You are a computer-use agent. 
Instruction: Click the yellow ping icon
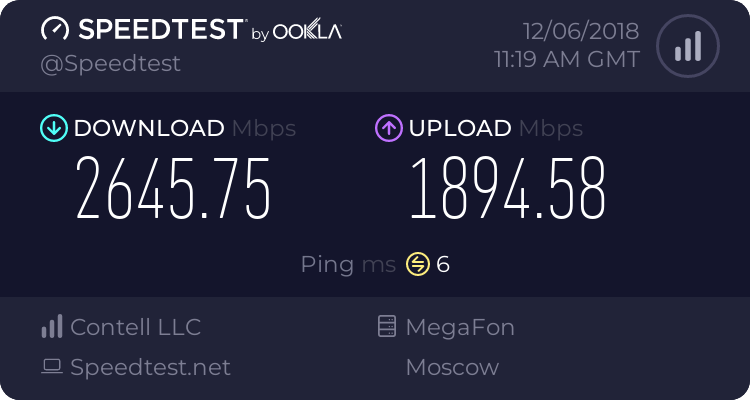418,264
